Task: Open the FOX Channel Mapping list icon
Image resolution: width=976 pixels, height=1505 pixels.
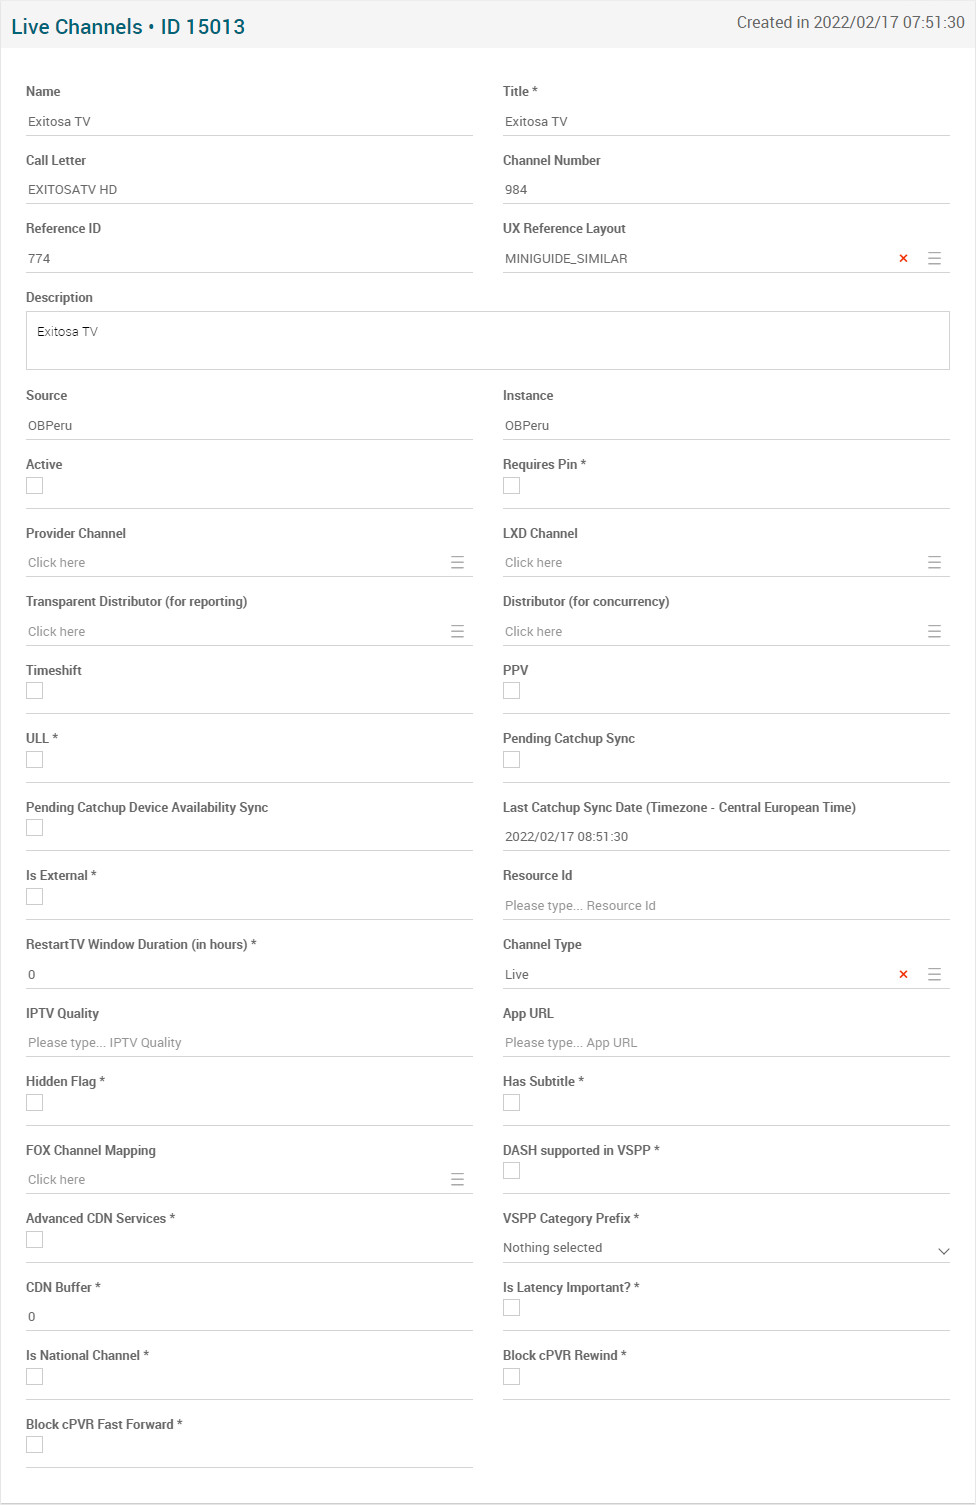Action: click(x=457, y=1180)
